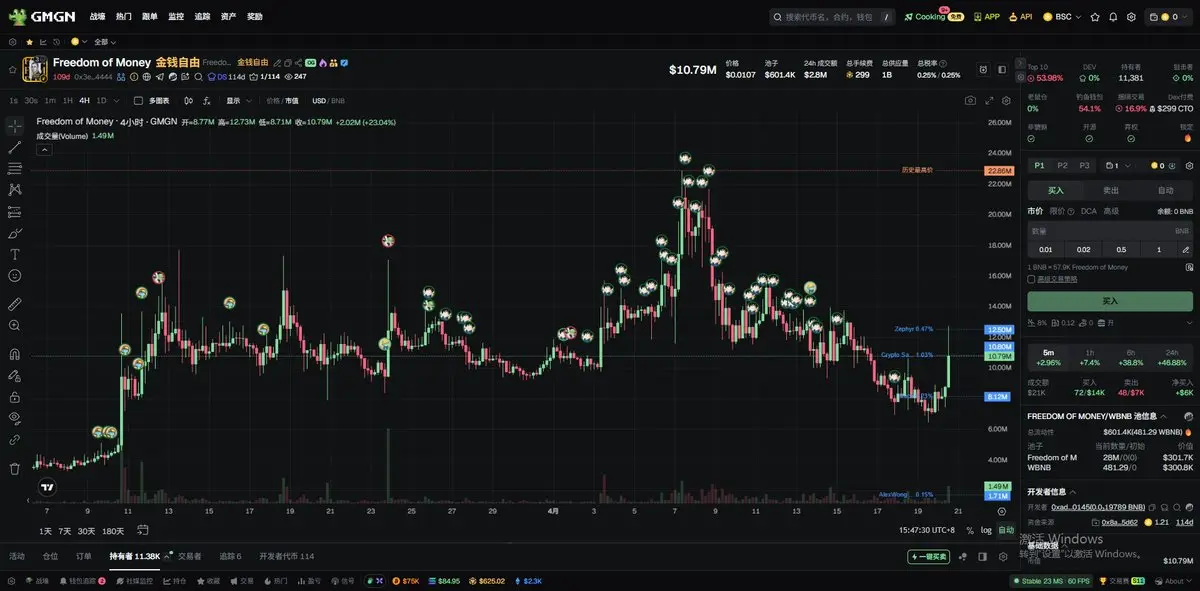Take a chart snapshot with the camera icon
The width and height of the screenshot is (1200, 591).
click(970, 100)
